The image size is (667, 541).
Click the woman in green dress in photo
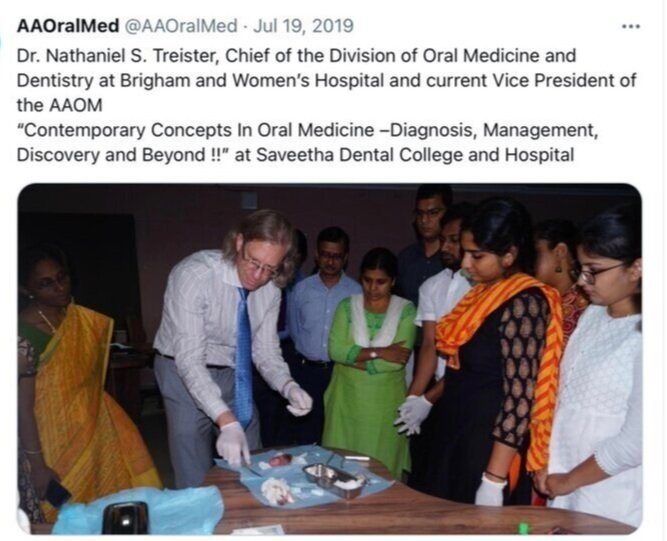(367, 362)
